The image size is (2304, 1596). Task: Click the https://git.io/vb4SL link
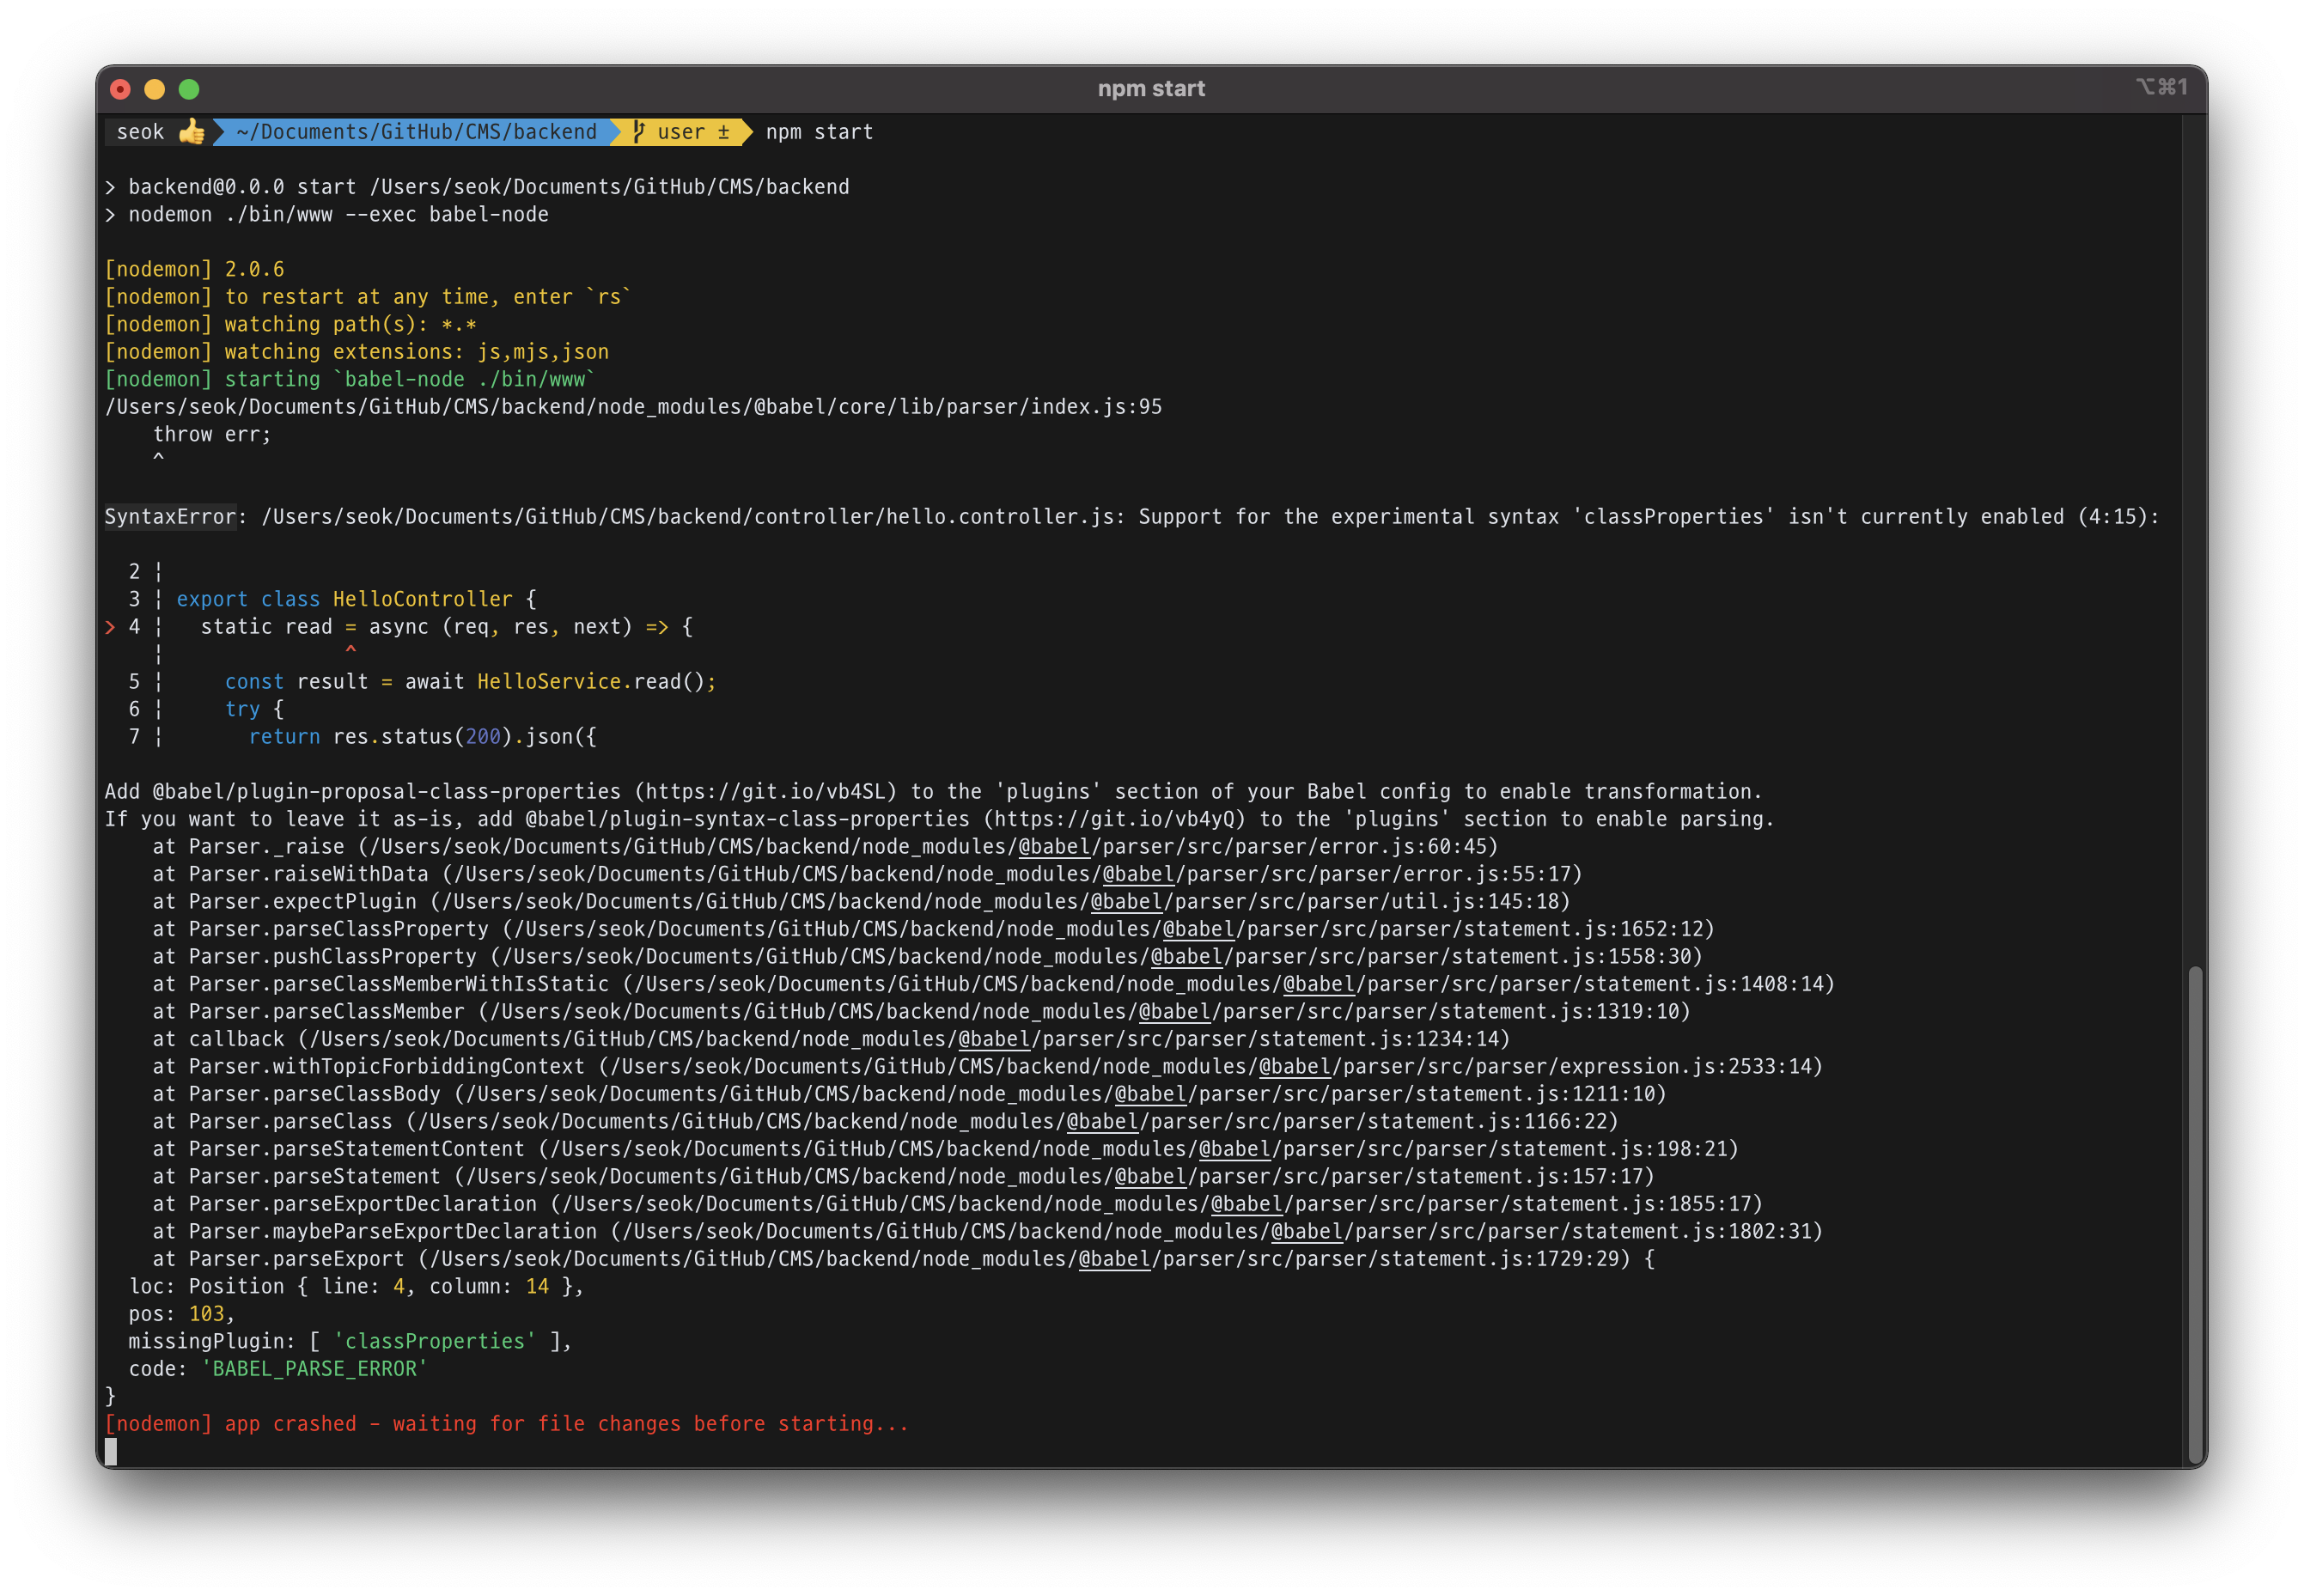(x=765, y=791)
